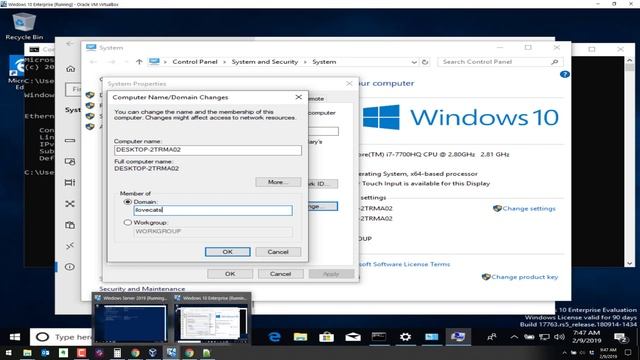Select Clipboard icon in Settings sidebar
The width and height of the screenshot is (640, 360).
[70, 224]
